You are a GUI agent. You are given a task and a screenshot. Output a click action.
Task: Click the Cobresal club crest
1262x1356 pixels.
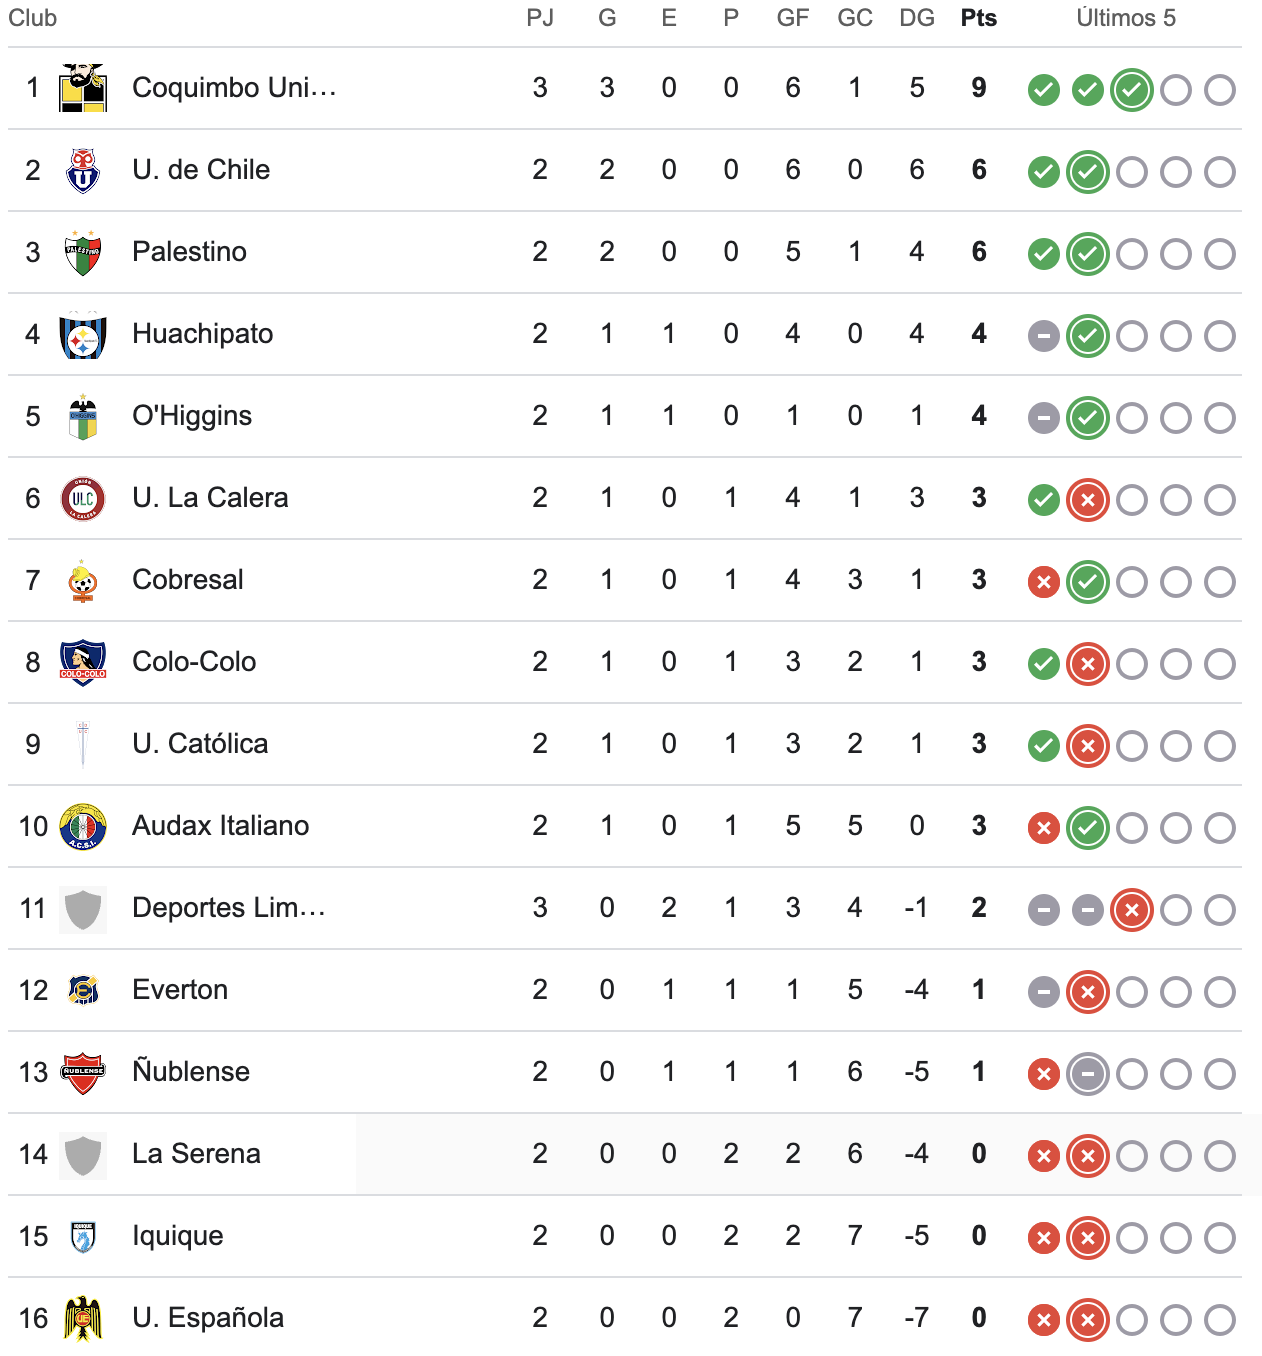click(x=83, y=580)
